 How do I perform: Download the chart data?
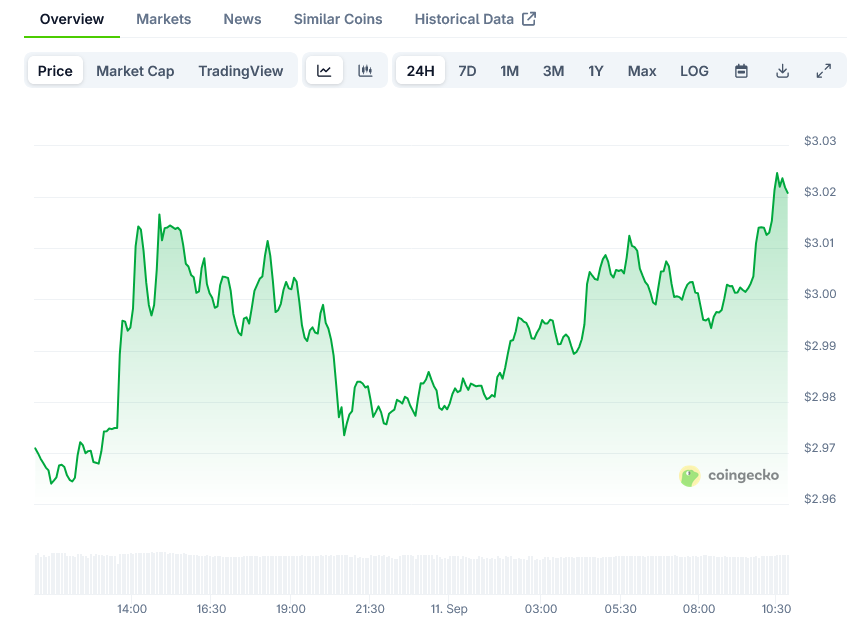[782, 71]
